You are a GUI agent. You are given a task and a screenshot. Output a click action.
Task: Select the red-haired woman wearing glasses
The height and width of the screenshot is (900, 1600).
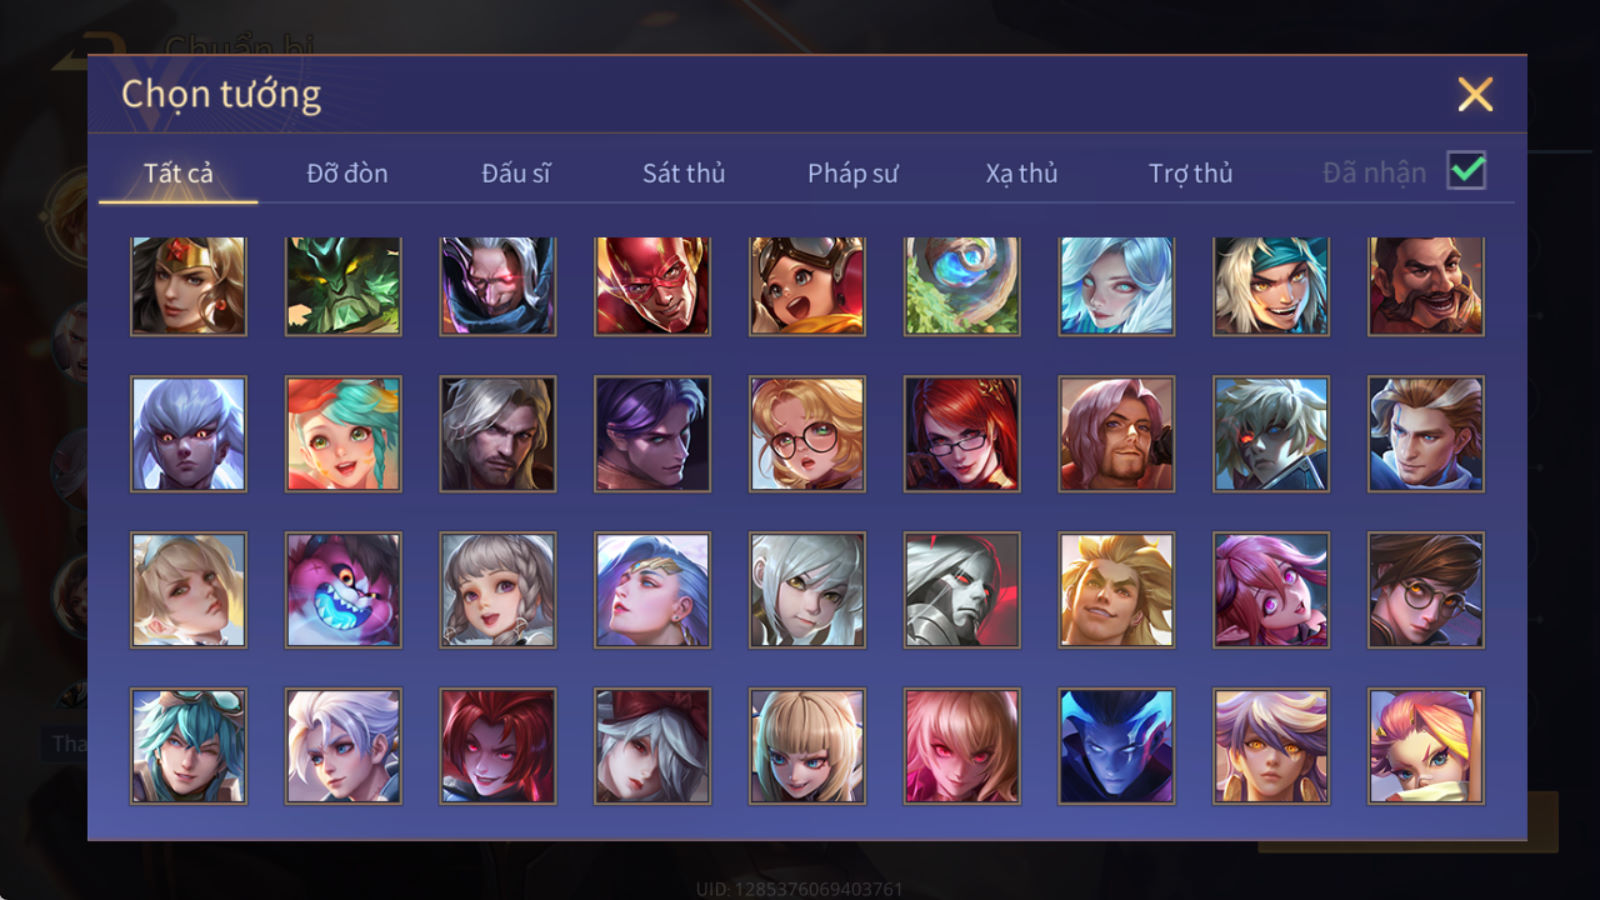962,434
